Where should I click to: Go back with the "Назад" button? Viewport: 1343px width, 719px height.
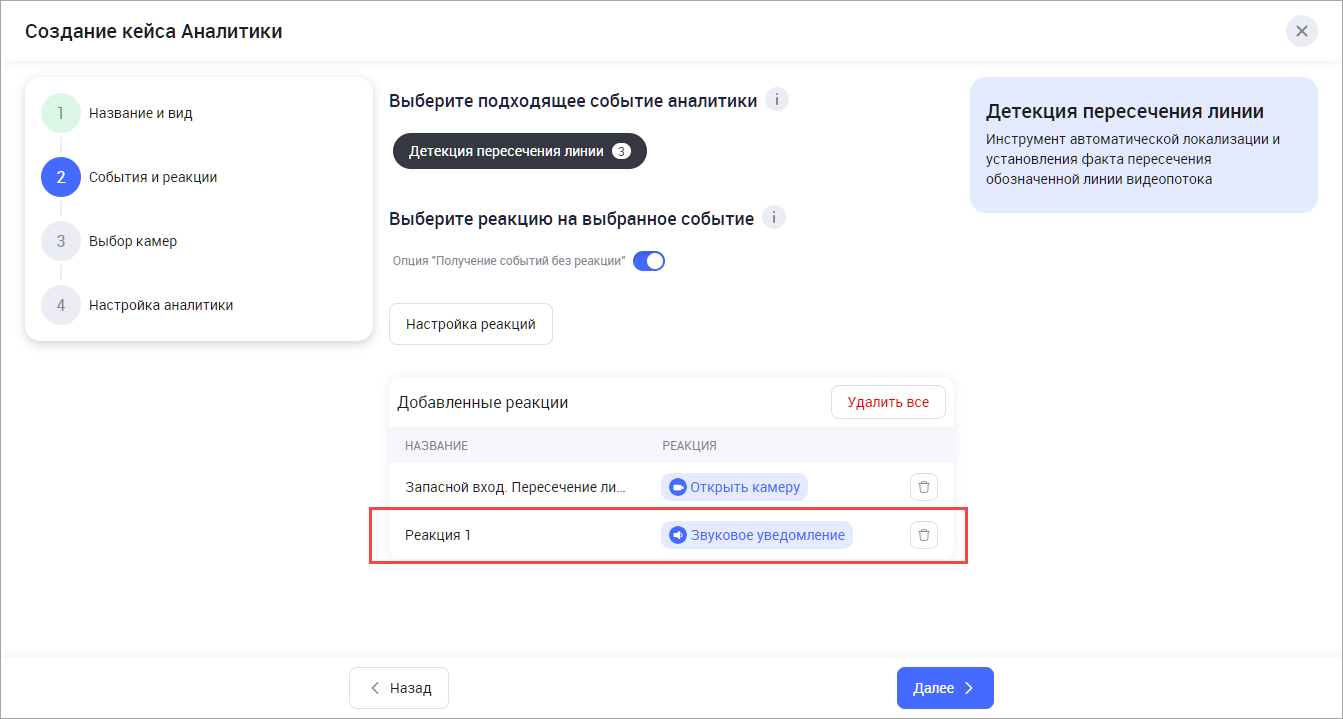pyautogui.click(x=399, y=688)
